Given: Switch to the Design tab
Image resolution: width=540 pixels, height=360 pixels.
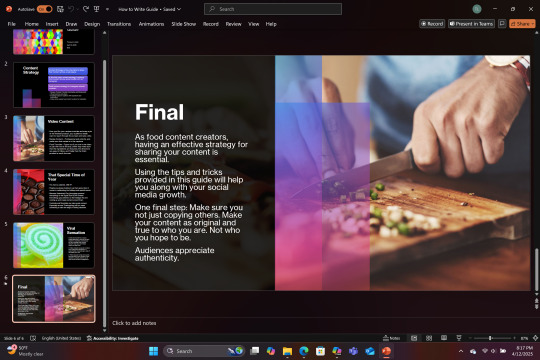Looking at the screenshot, I should [x=92, y=24].
